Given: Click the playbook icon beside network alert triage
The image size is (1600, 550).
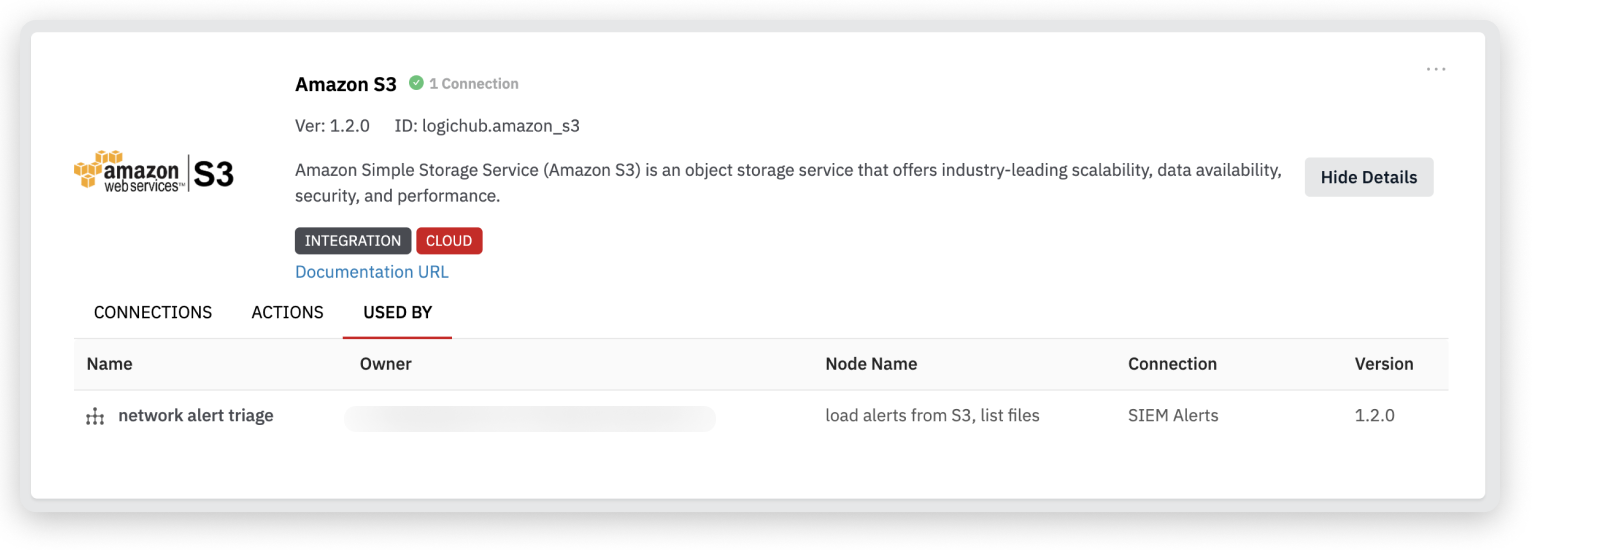Looking at the screenshot, I should [x=95, y=416].
